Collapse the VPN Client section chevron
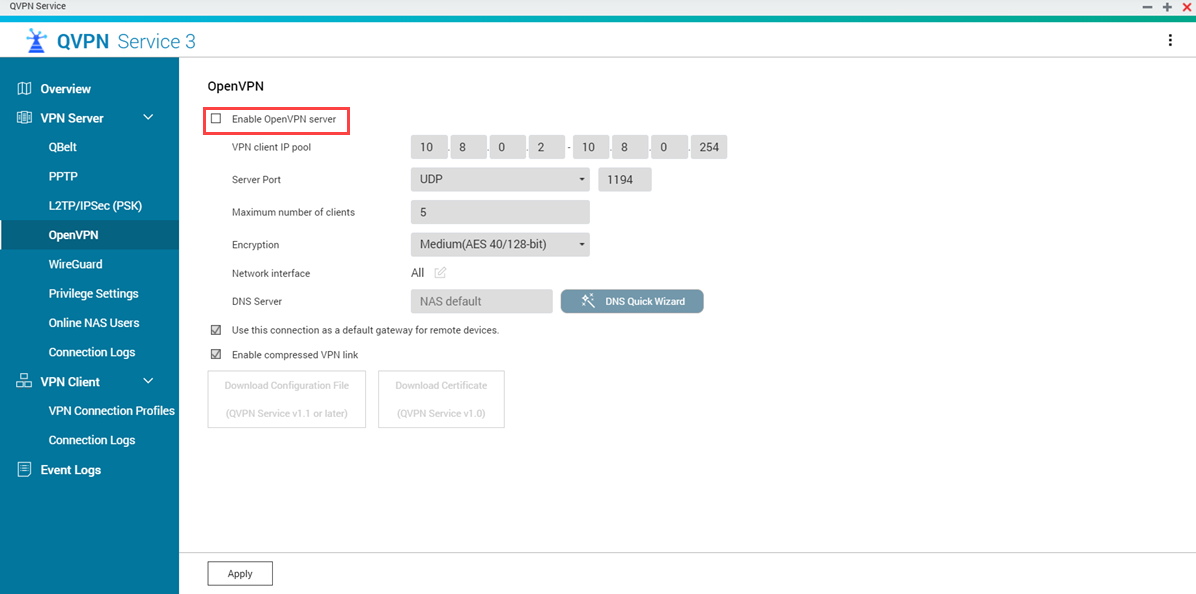The width and height of the screenshot is (1196, 594). [x=149, y=381]
